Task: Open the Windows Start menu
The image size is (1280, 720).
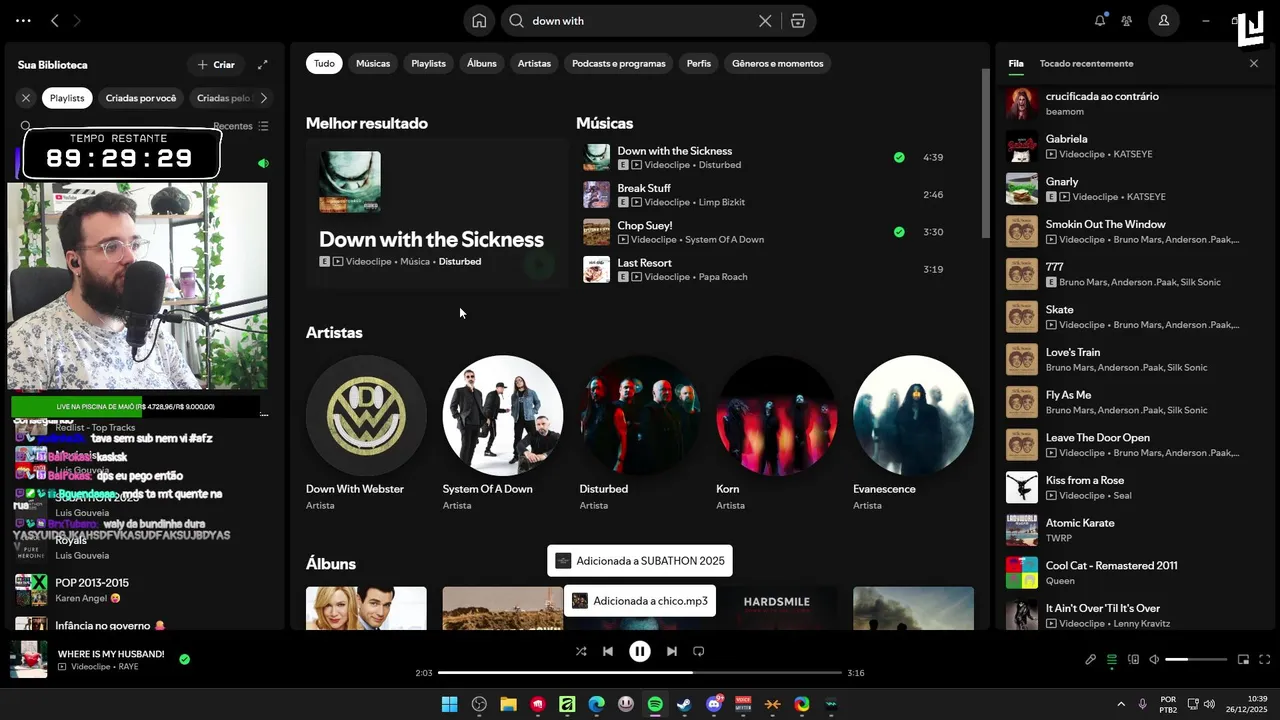Action: (450, 704)
